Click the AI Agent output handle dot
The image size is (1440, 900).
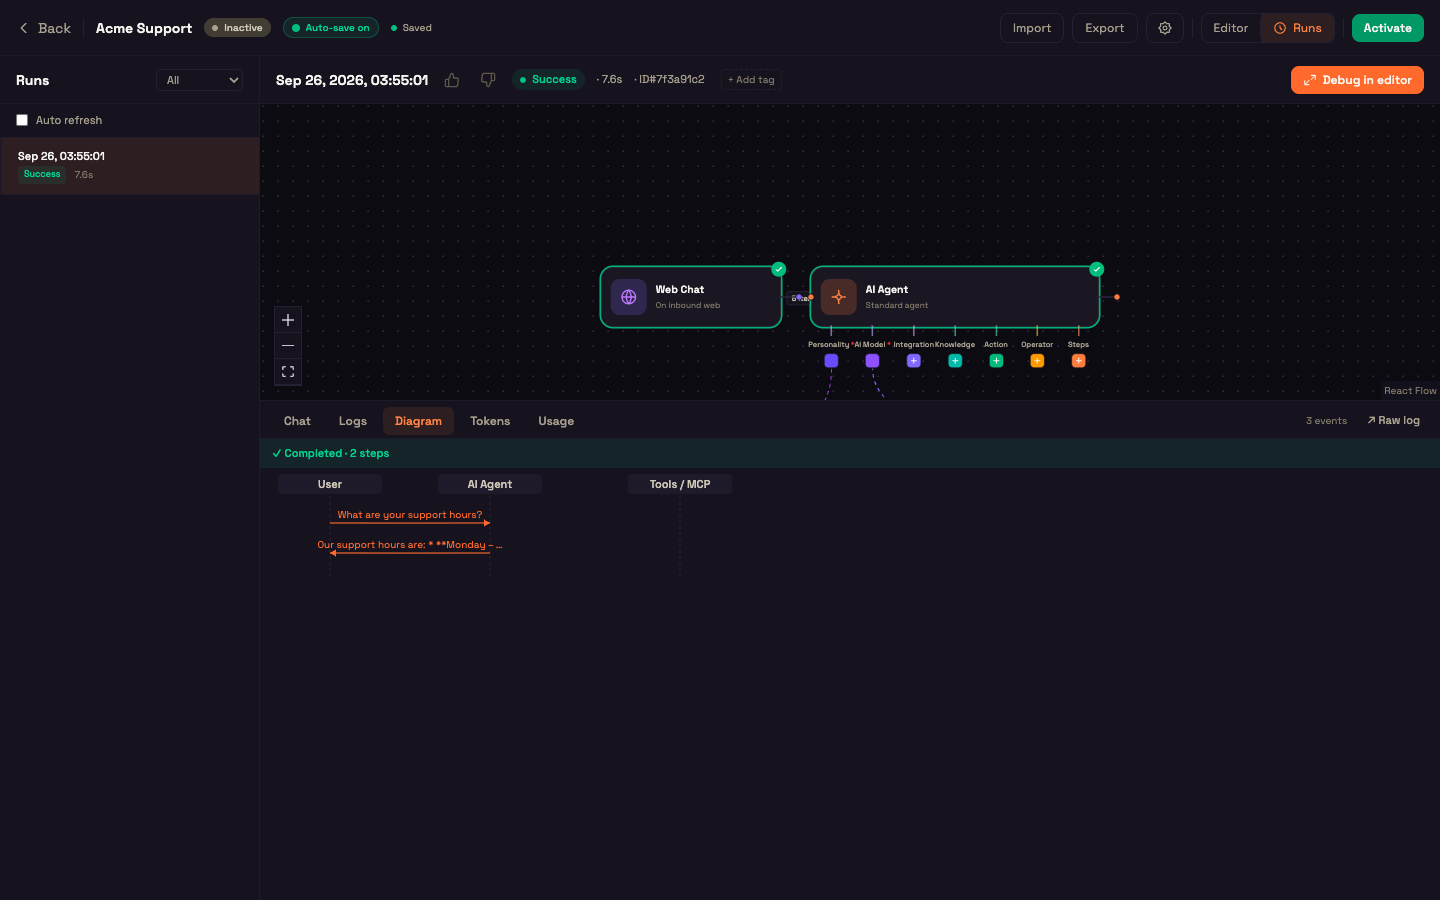(x=1117, y=297)
